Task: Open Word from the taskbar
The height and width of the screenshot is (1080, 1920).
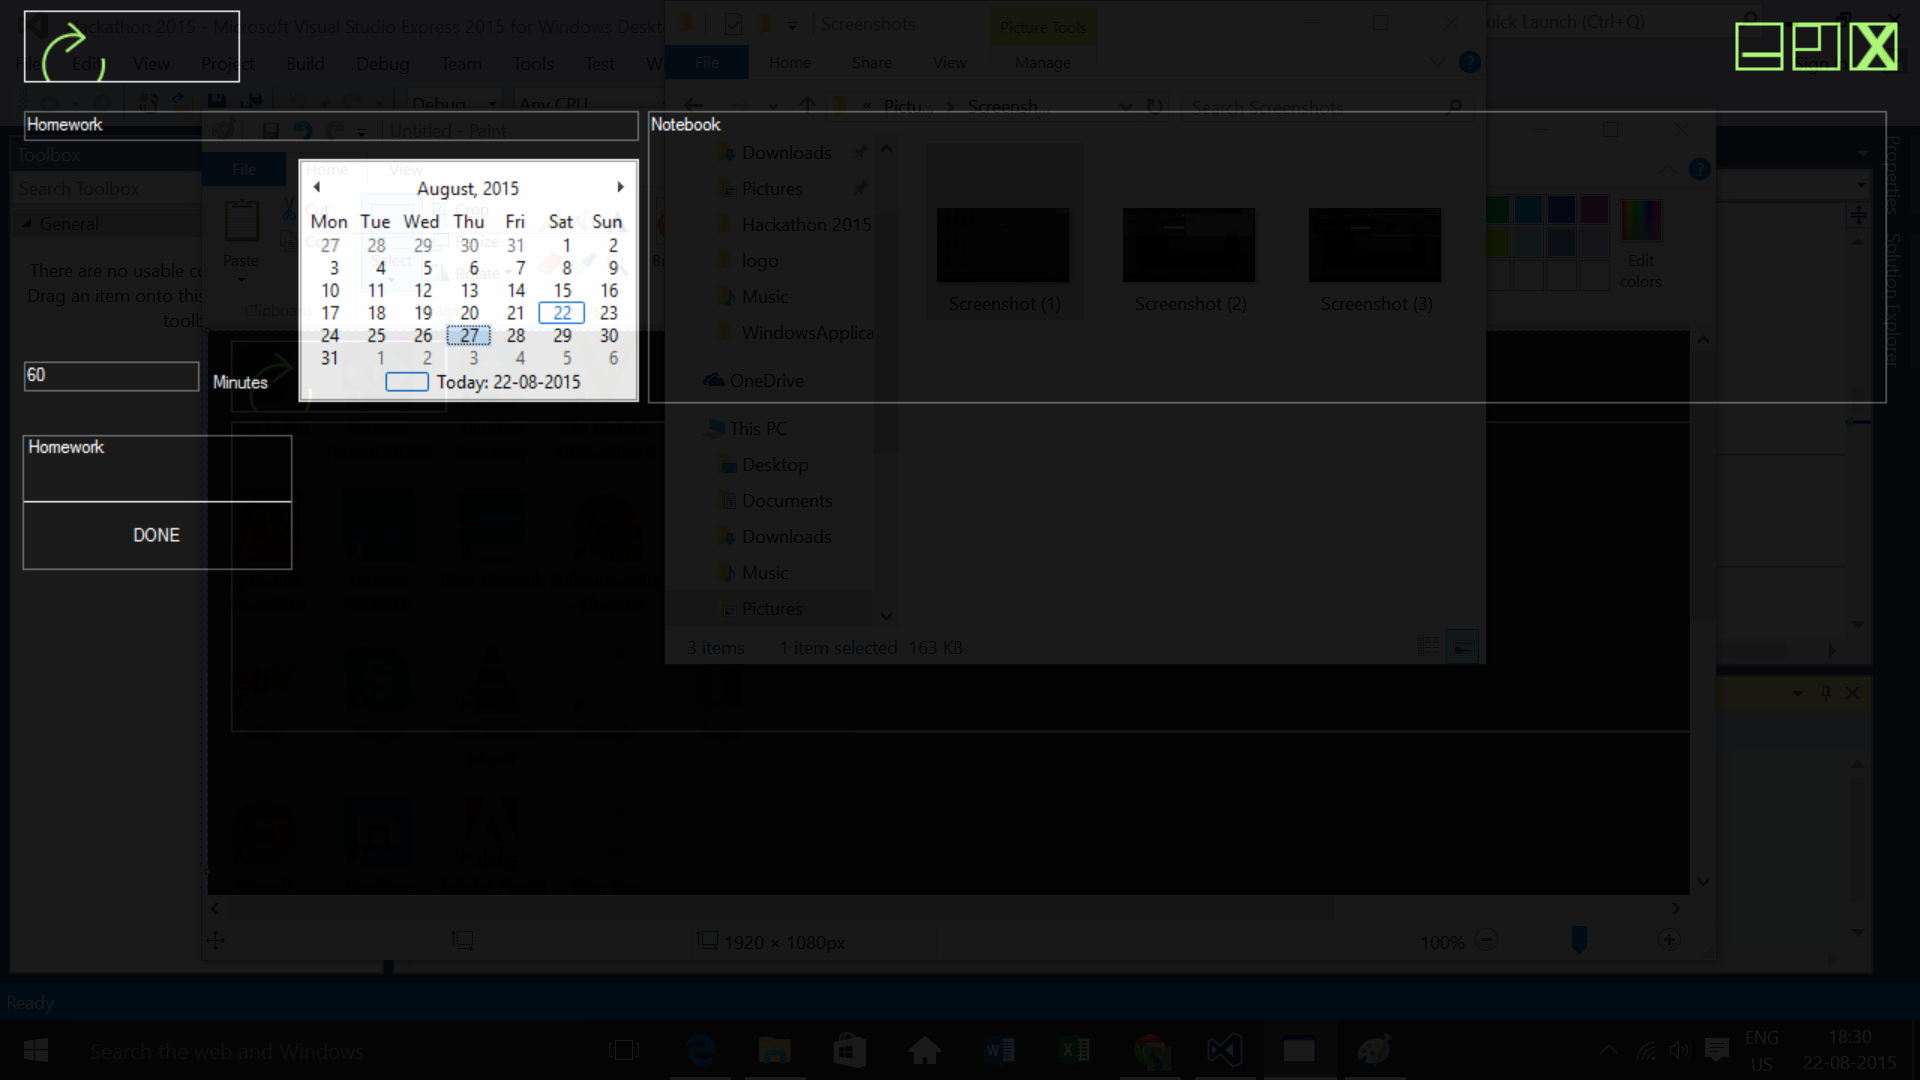Action: click(999, 1050)
